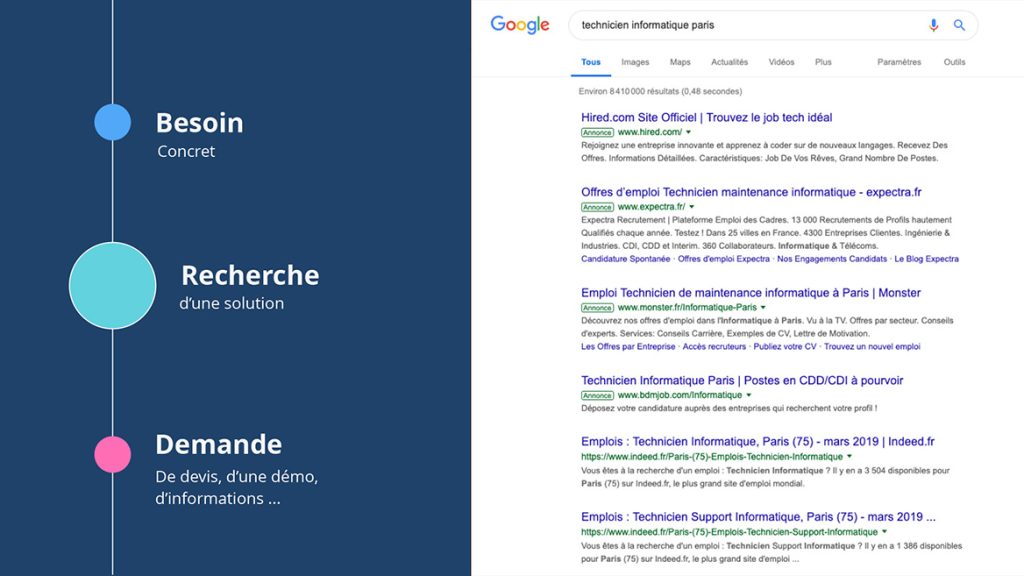1024x576 pixels.
Task: Open the Hired.com Site Officiel result
Action: (x=707, y=118)
